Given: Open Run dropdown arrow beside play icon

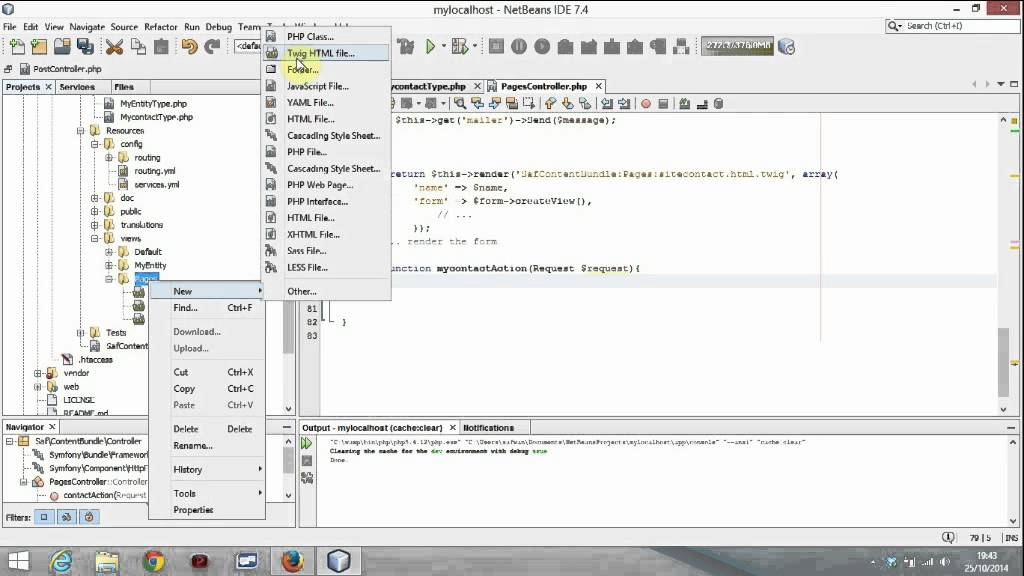Looking at the screenshot, I should (x=443, y=46).
